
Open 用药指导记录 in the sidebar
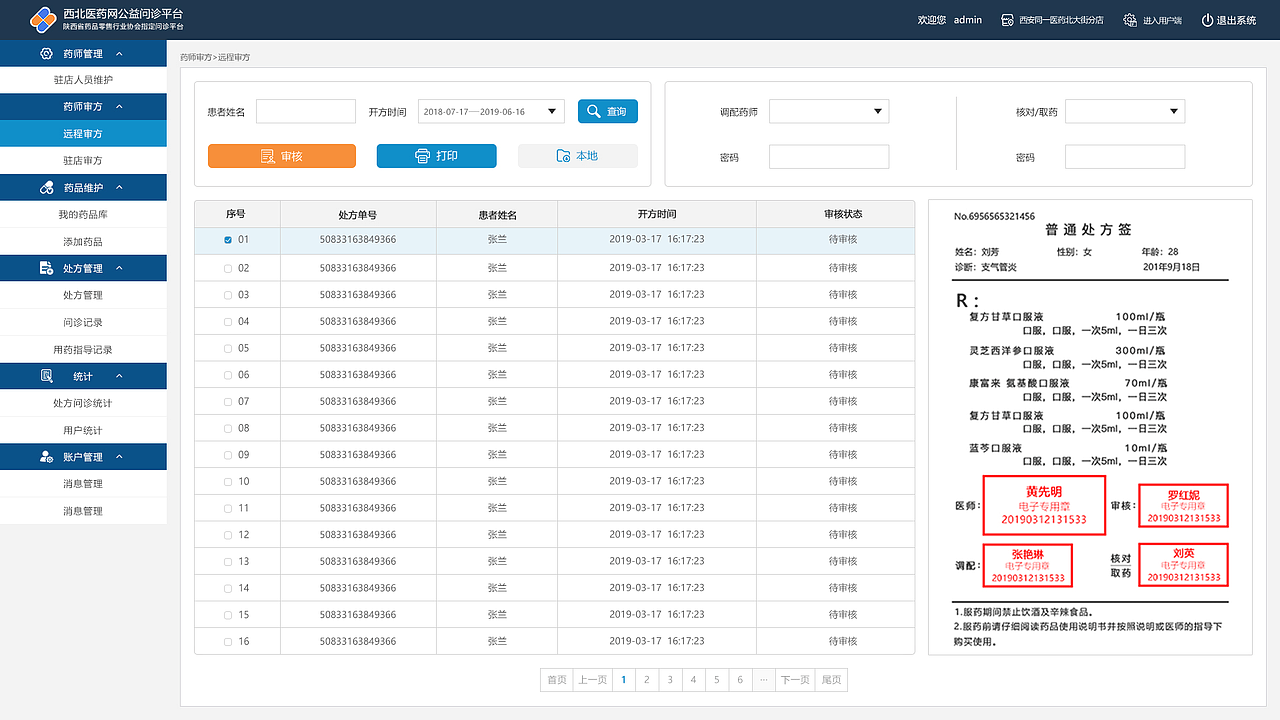coord(83,350)
